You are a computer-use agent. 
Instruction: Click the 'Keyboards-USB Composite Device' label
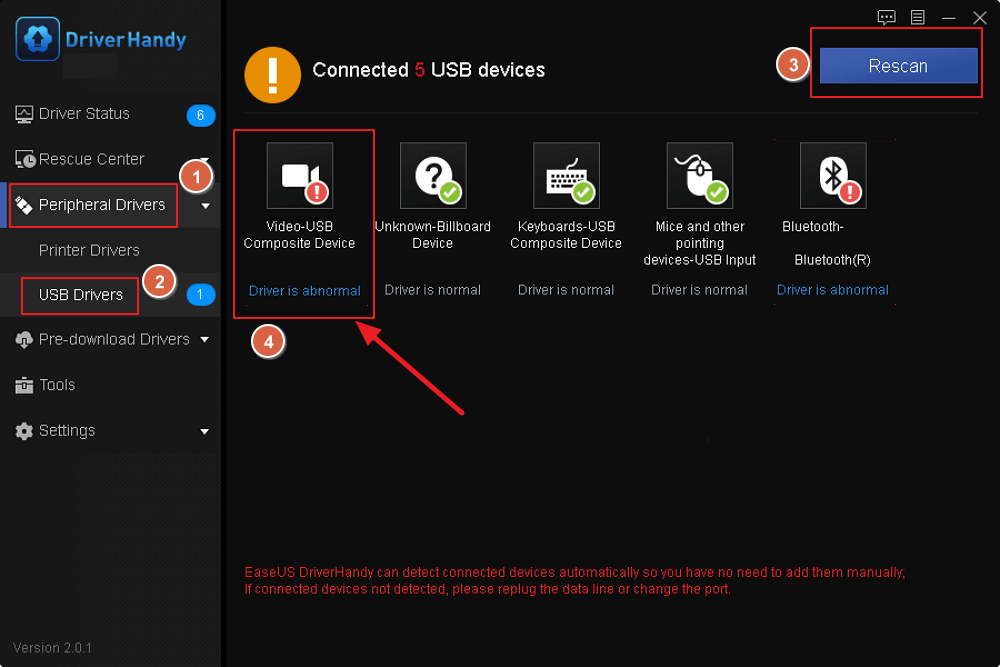coord(566,235)
